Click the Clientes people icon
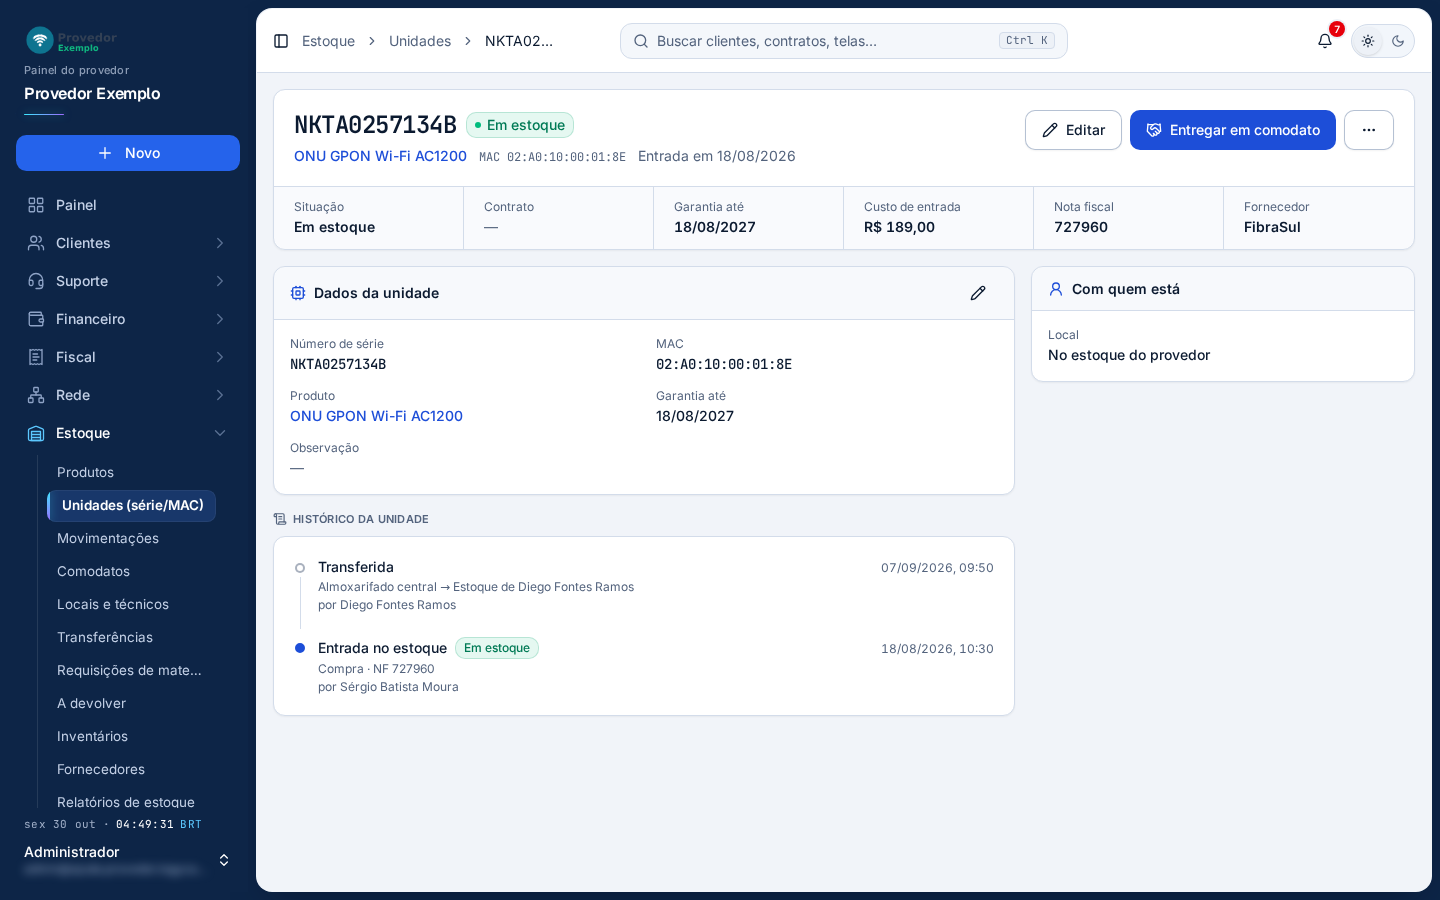The width and height of the screenshot is (1440, 900). click(36, 243)
